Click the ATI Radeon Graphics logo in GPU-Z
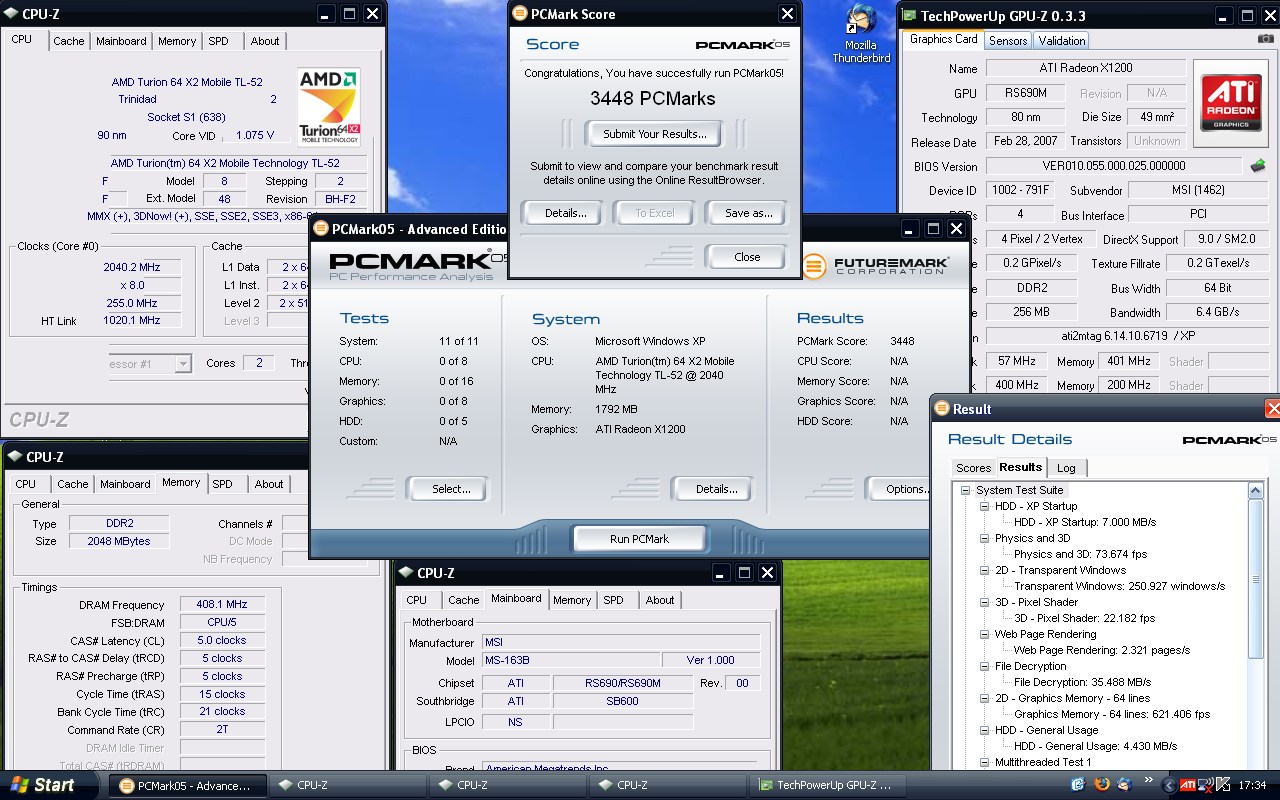This screenshot has width=1280, height=800. click(x=1230, y=102)
